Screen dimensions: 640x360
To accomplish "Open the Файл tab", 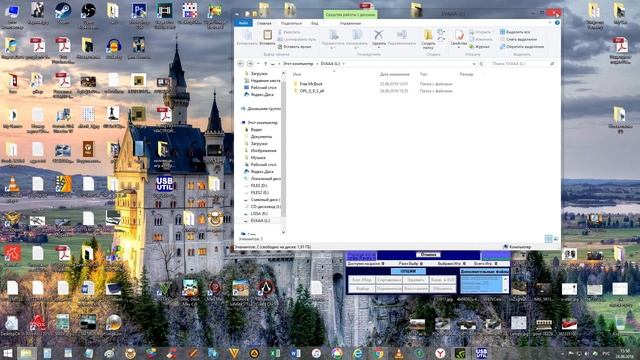I will [x=243, y=23].
